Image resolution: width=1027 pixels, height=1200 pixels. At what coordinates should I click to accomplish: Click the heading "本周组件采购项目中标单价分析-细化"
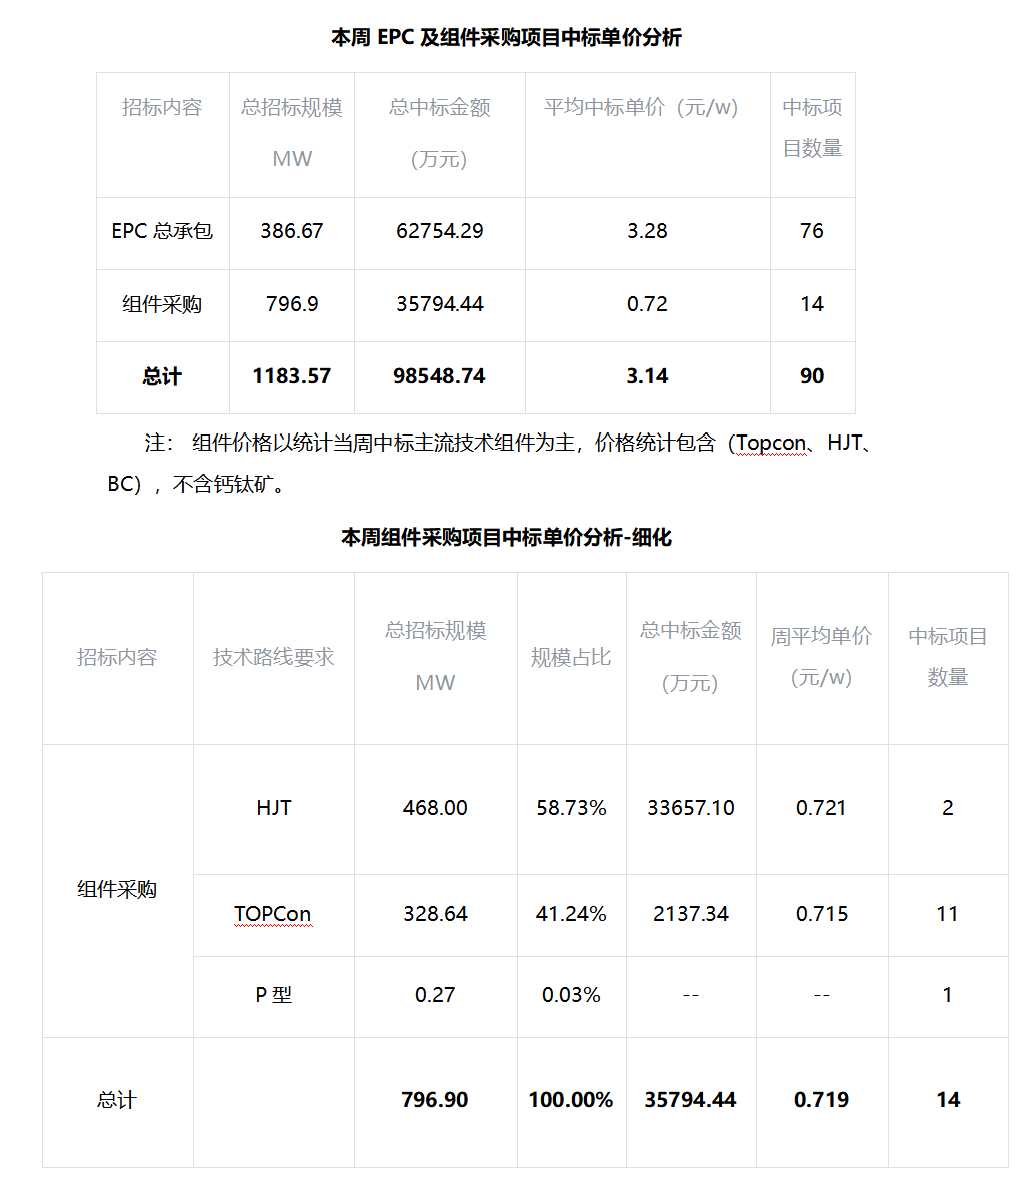click(506, 538)
